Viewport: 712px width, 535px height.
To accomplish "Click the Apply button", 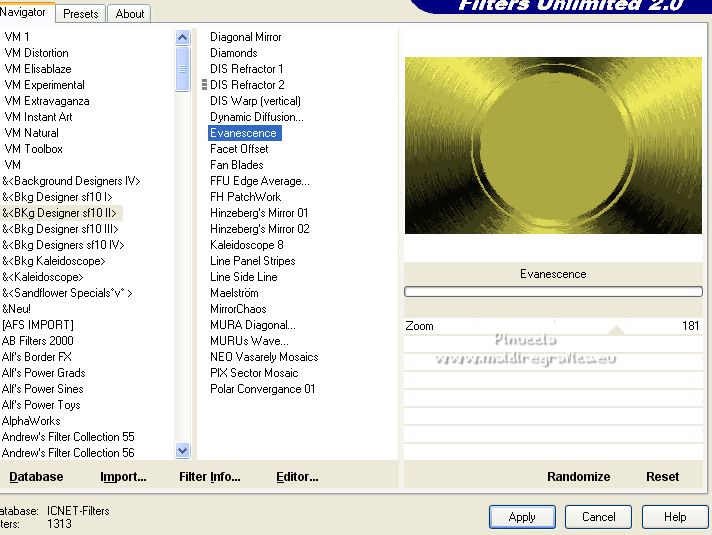I will coord(522,517).
